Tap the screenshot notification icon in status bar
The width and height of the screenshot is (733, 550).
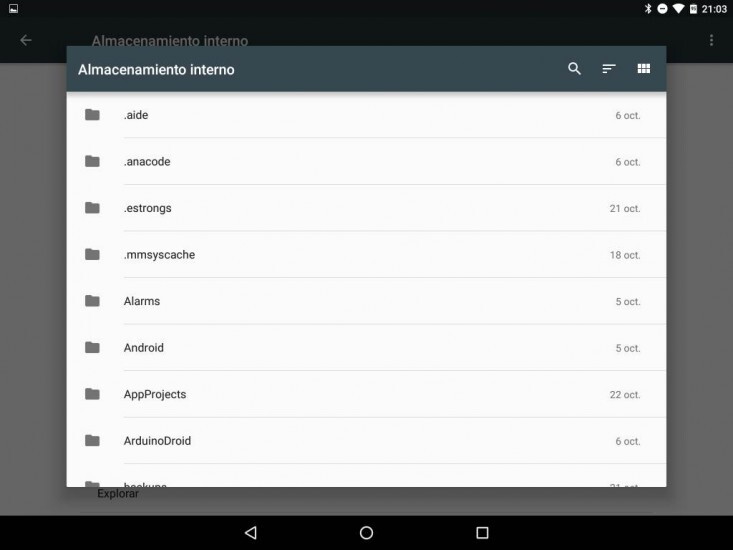point(14,8)
